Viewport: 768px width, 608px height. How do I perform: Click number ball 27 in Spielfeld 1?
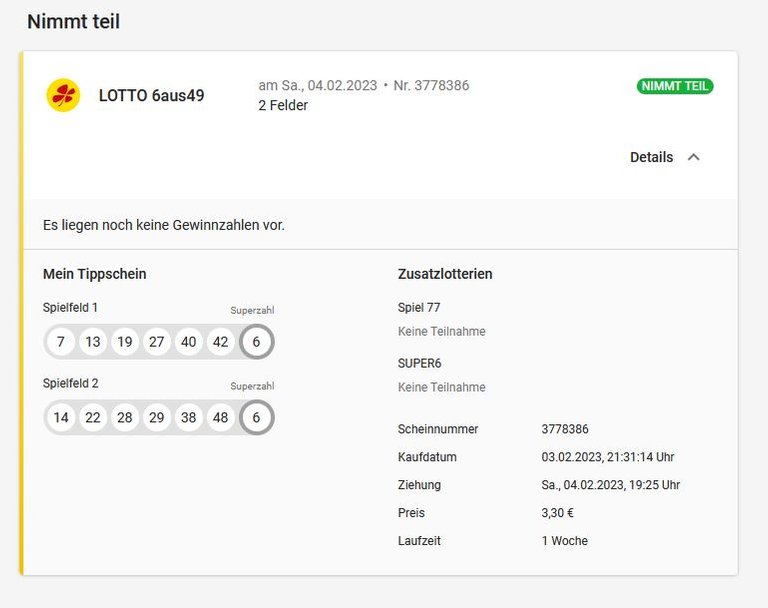point(156,341)
